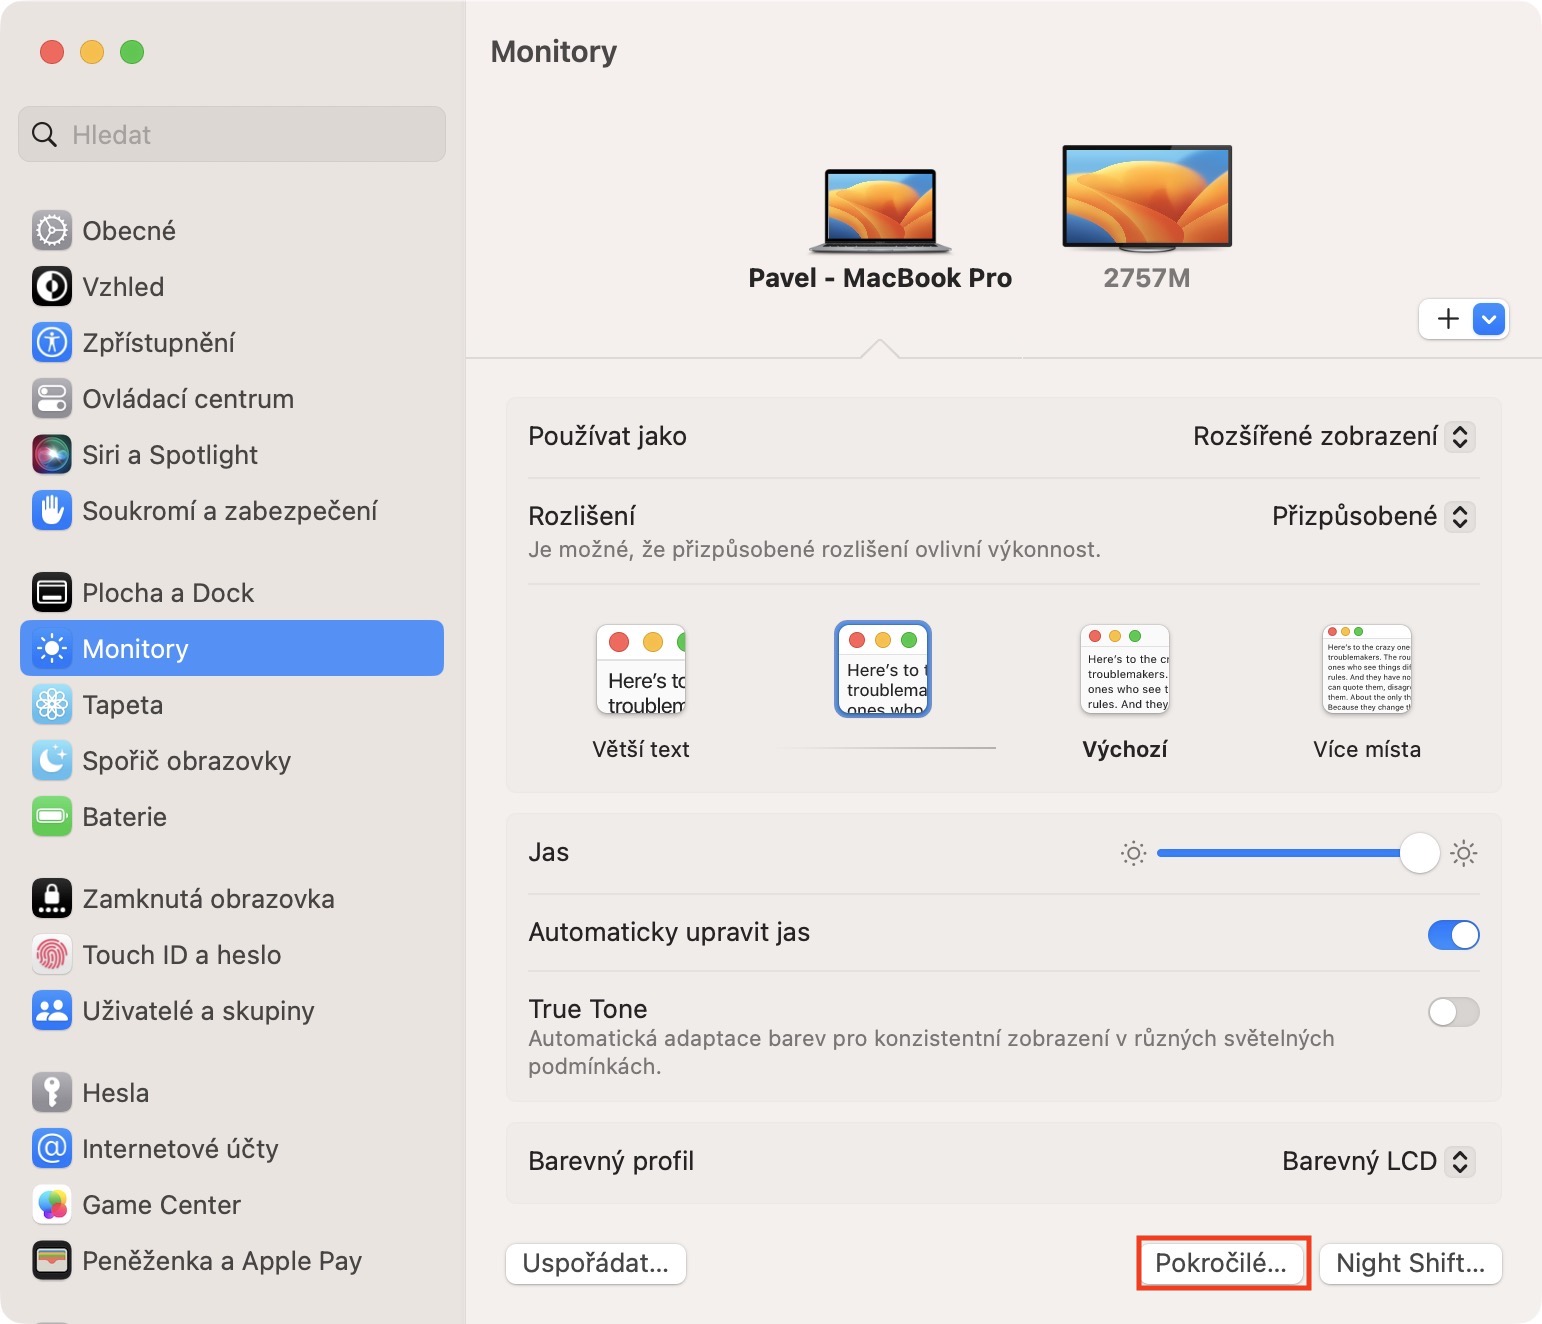
Task: Open the Peněženka a Apple Pay icon
Action: tap(52, 1261)
